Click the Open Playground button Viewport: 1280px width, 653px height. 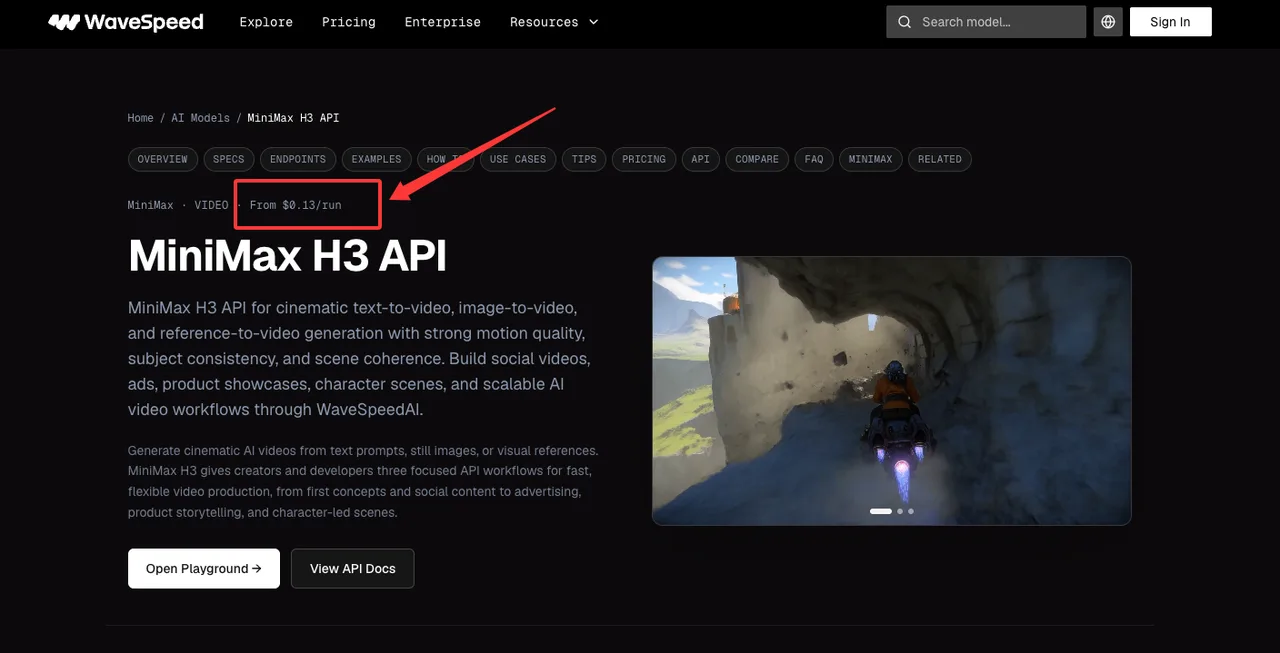coord(204,568)
